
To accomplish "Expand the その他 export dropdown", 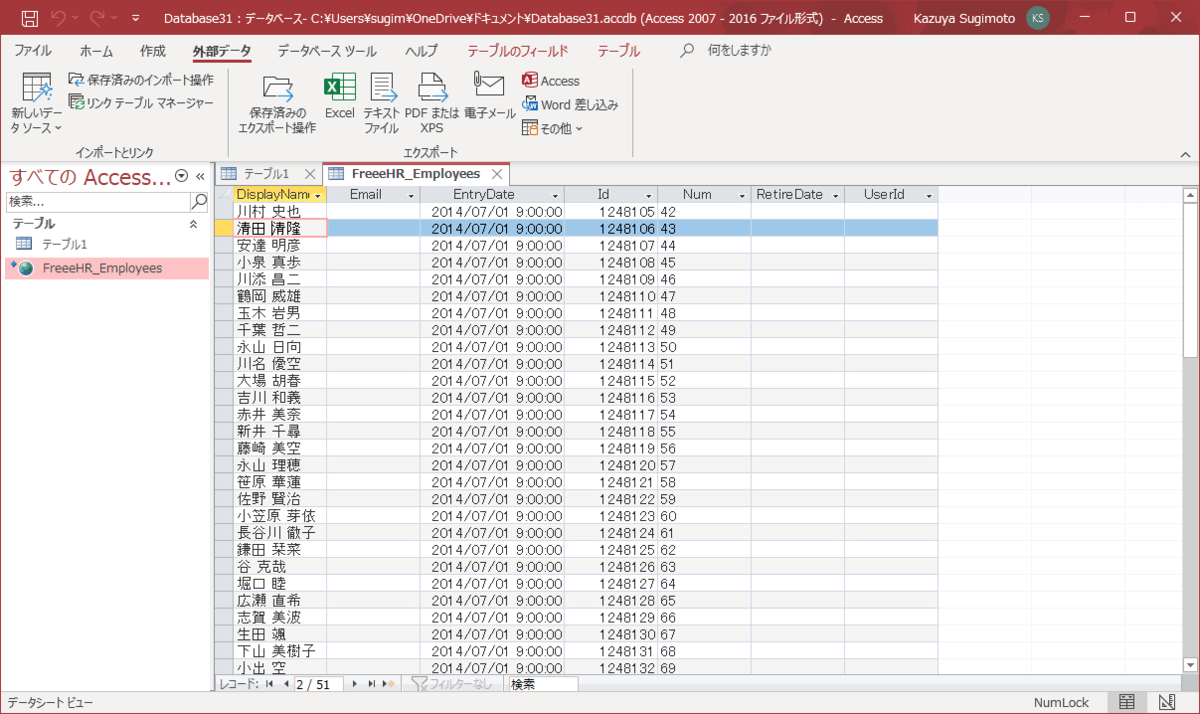I will pos(552,128).
